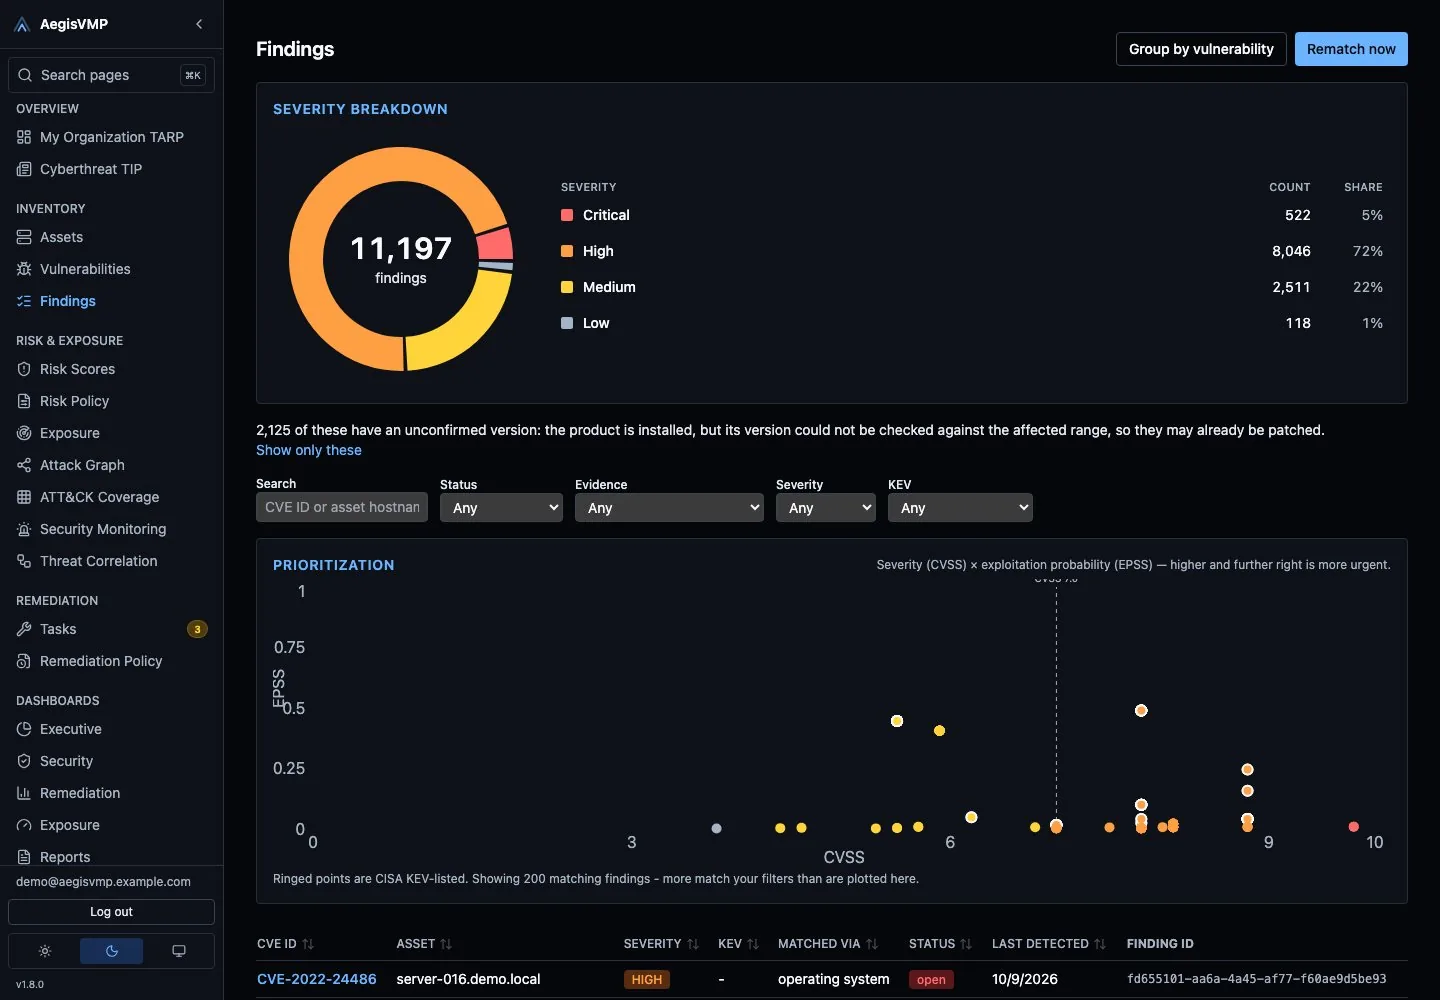
Task: Open Risk Policy in sidebar
Action: pyautogui.click(x=111, y=401)
